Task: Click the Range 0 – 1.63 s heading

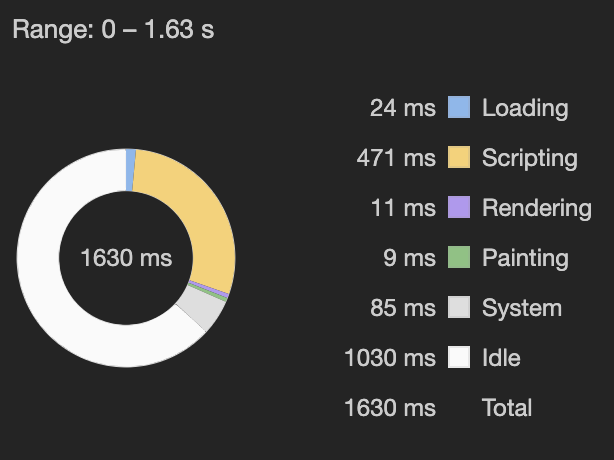Action: 113,29
